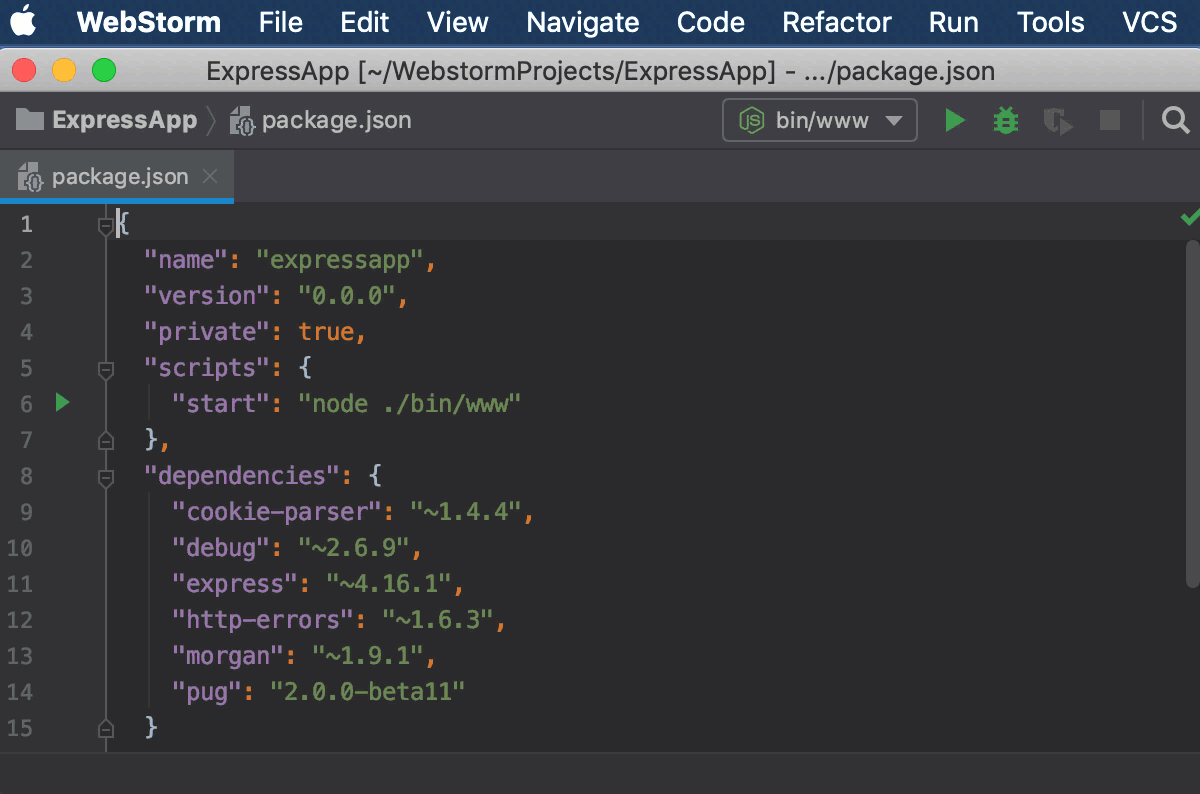The image size is (1200, 794).
Task: Click the editor vertical scrollbar
Action: [1192, 413]
